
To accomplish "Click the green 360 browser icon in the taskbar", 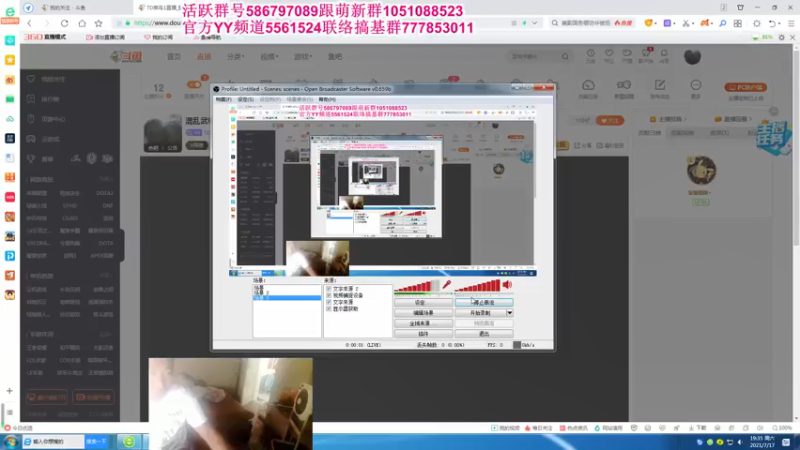I will (129, 442).
